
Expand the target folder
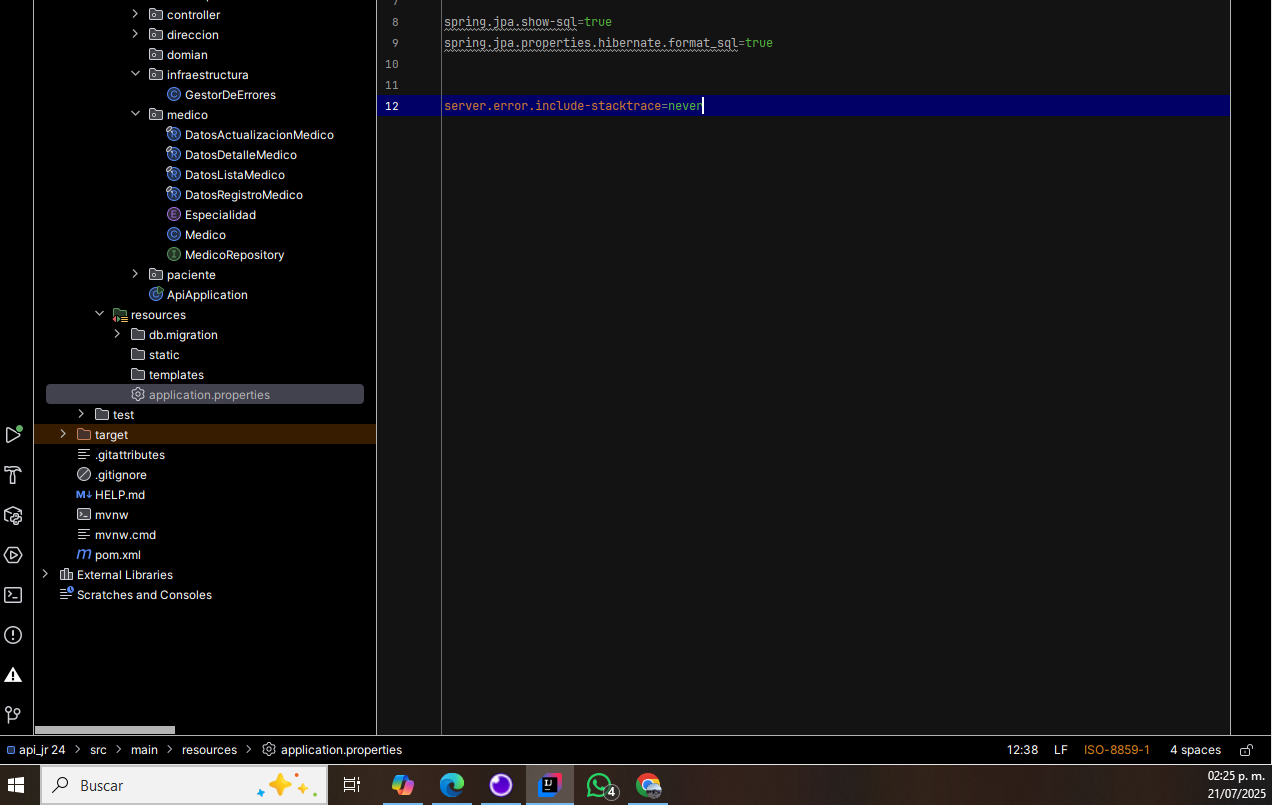pyautogui.click(x=64, y=435)
